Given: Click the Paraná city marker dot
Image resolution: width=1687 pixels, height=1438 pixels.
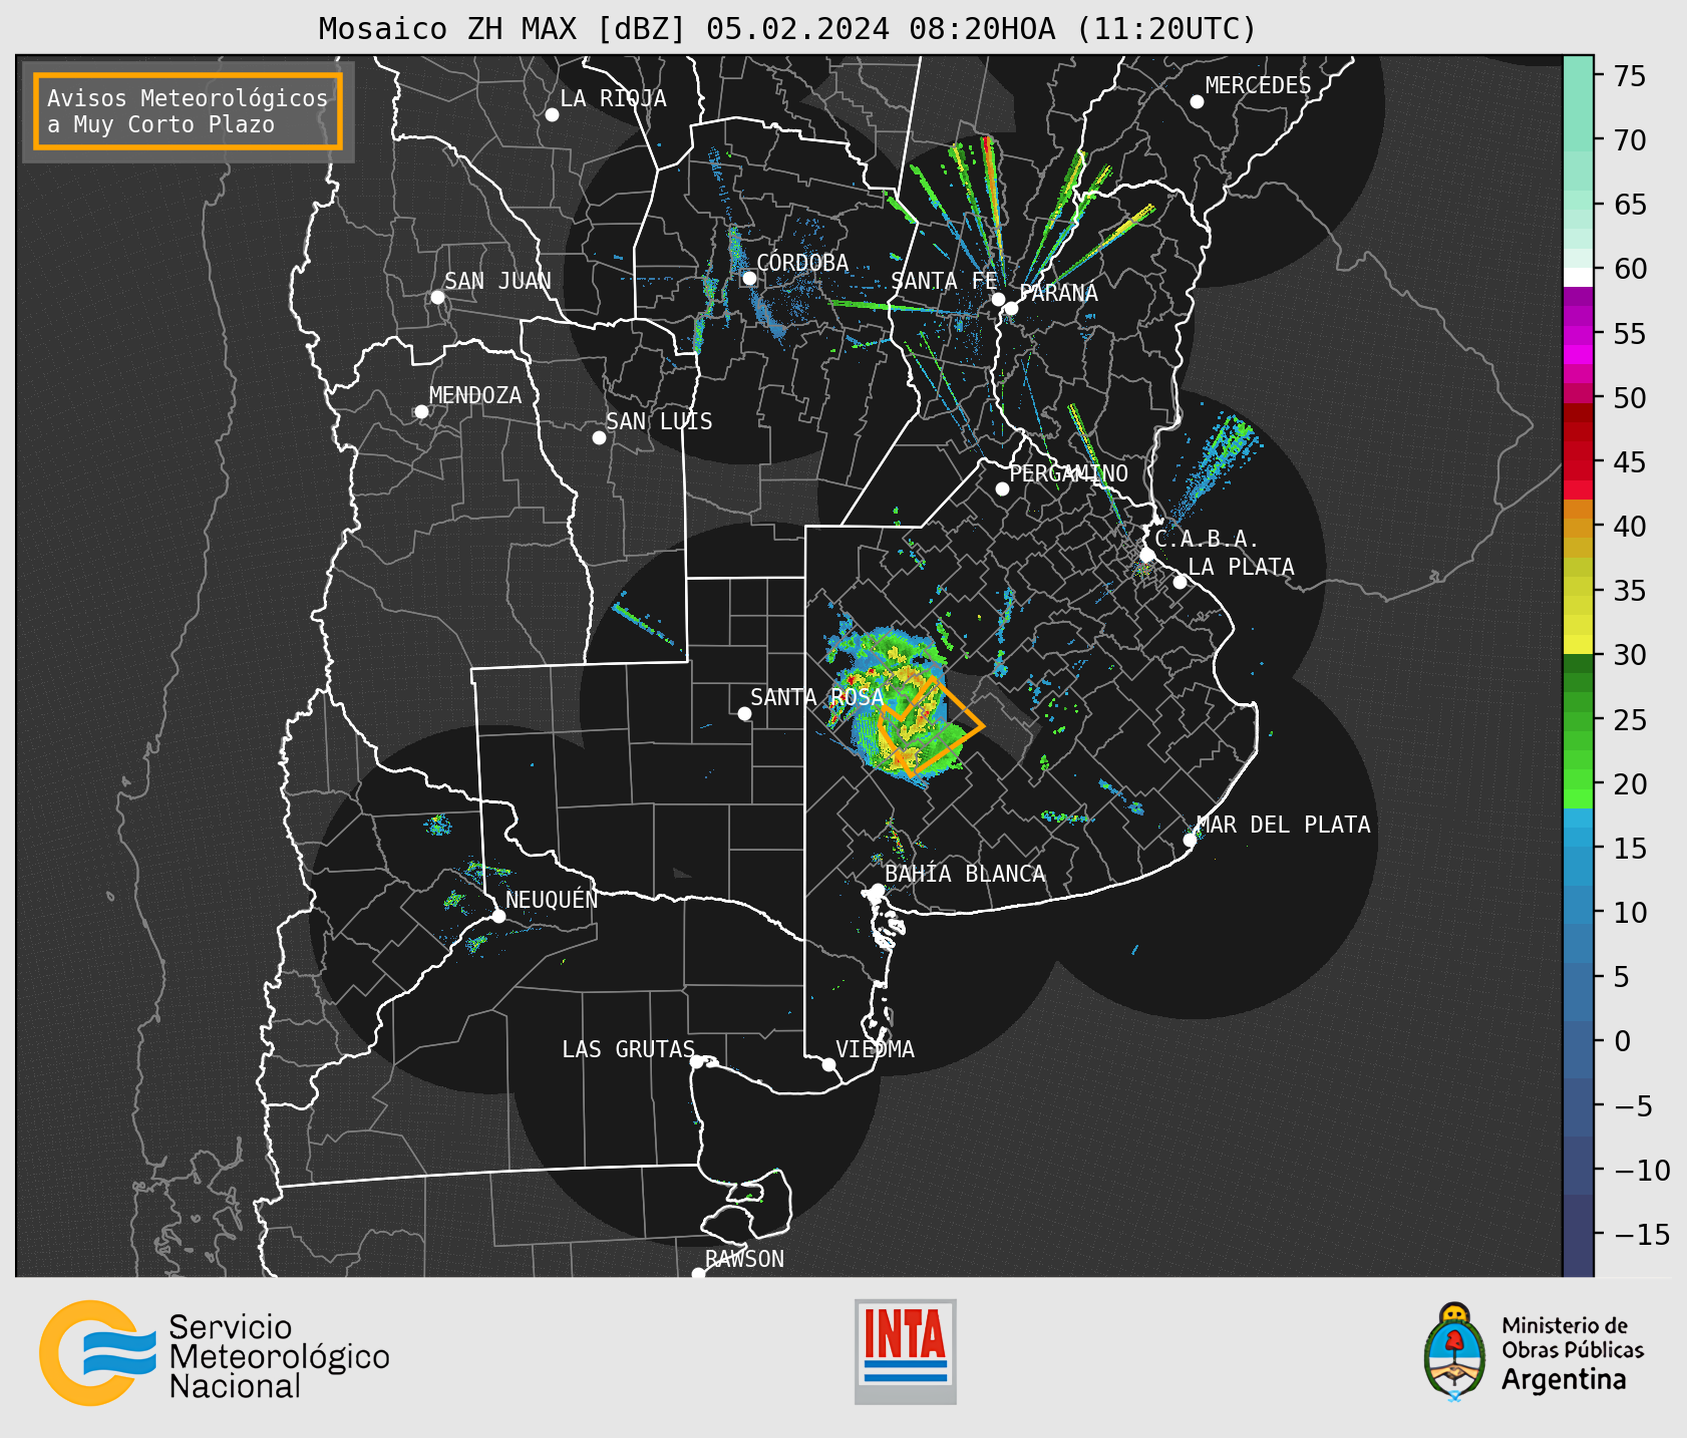Looking at the screenshot, I should (x=1011, y=308).
